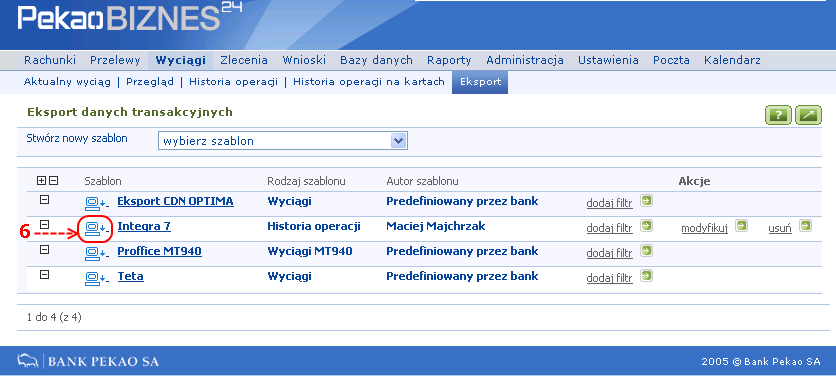
Task: Open the Wyciągi menu
Action: (181, 60)
